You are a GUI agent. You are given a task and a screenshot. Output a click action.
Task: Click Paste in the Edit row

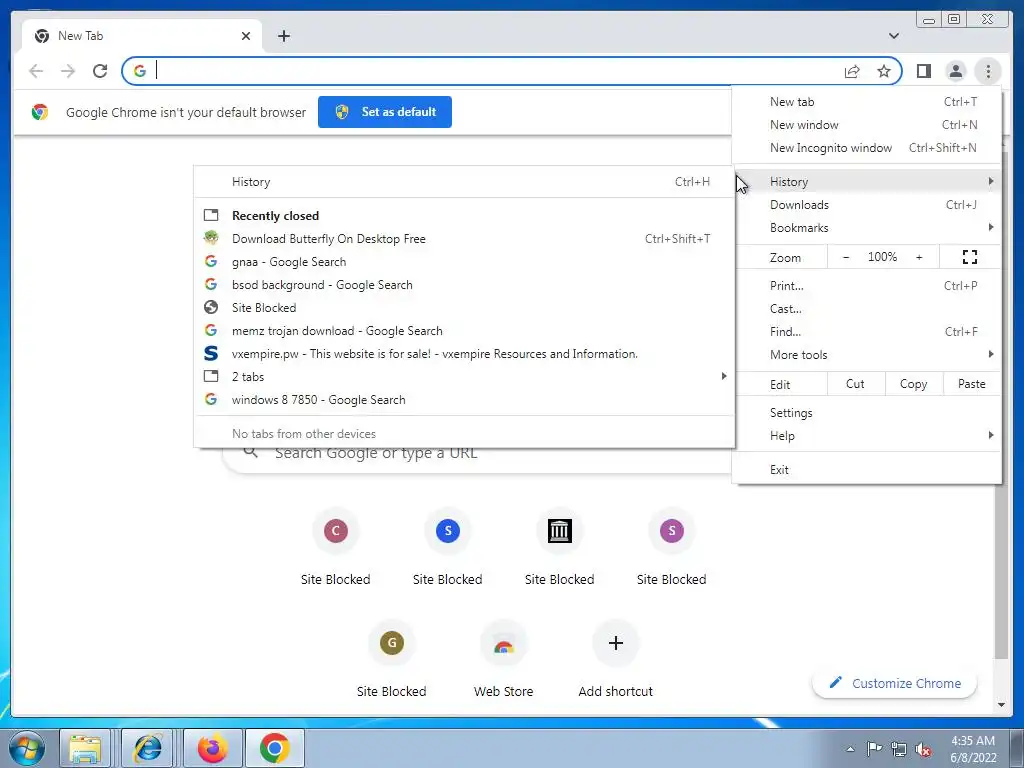point(972,384)
